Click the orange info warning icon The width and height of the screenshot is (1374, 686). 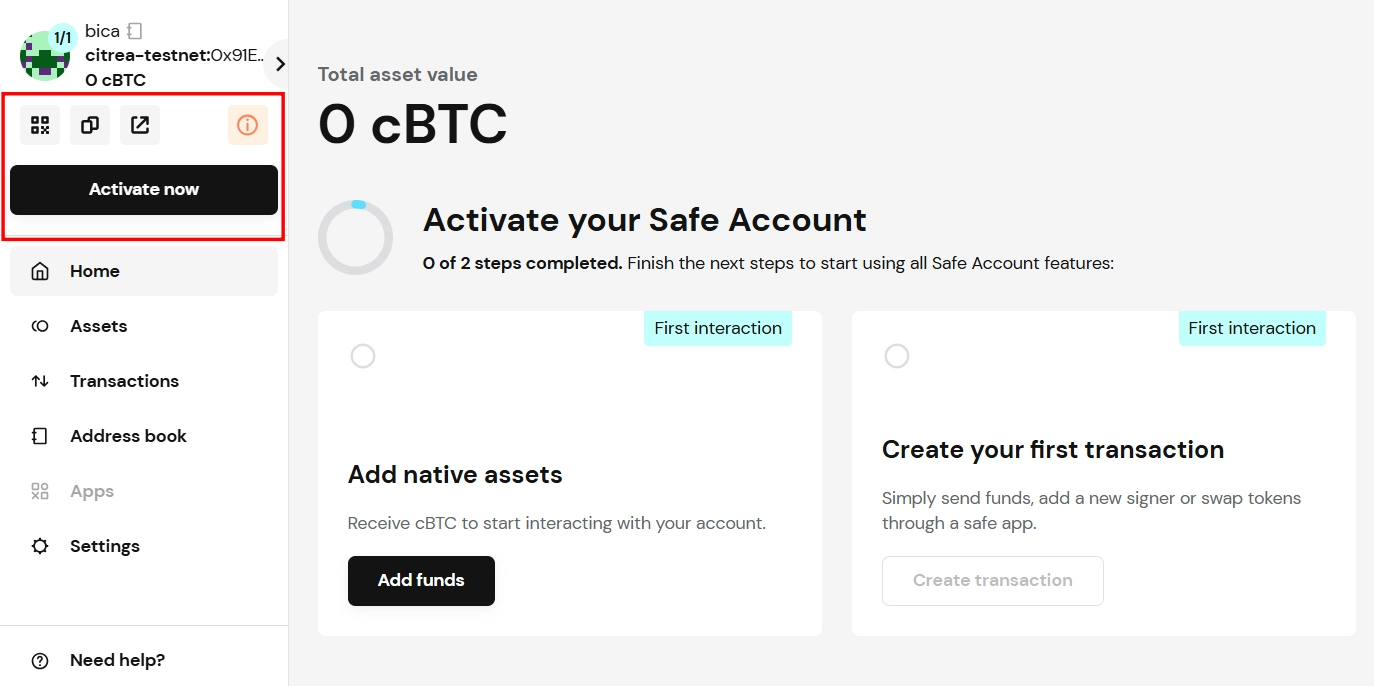[x=248, y=125]
